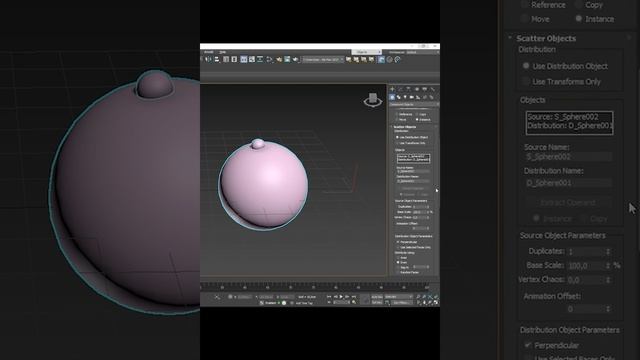Click the Animation Offset spinner arrows in the enlarged panel
The height and width of the screenshot is (360, 640).
[608, 309]
